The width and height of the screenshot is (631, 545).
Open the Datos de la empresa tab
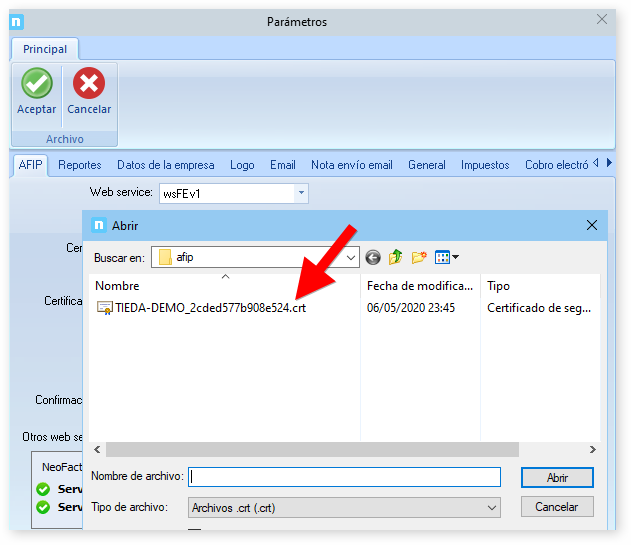(x=166, y=165)
